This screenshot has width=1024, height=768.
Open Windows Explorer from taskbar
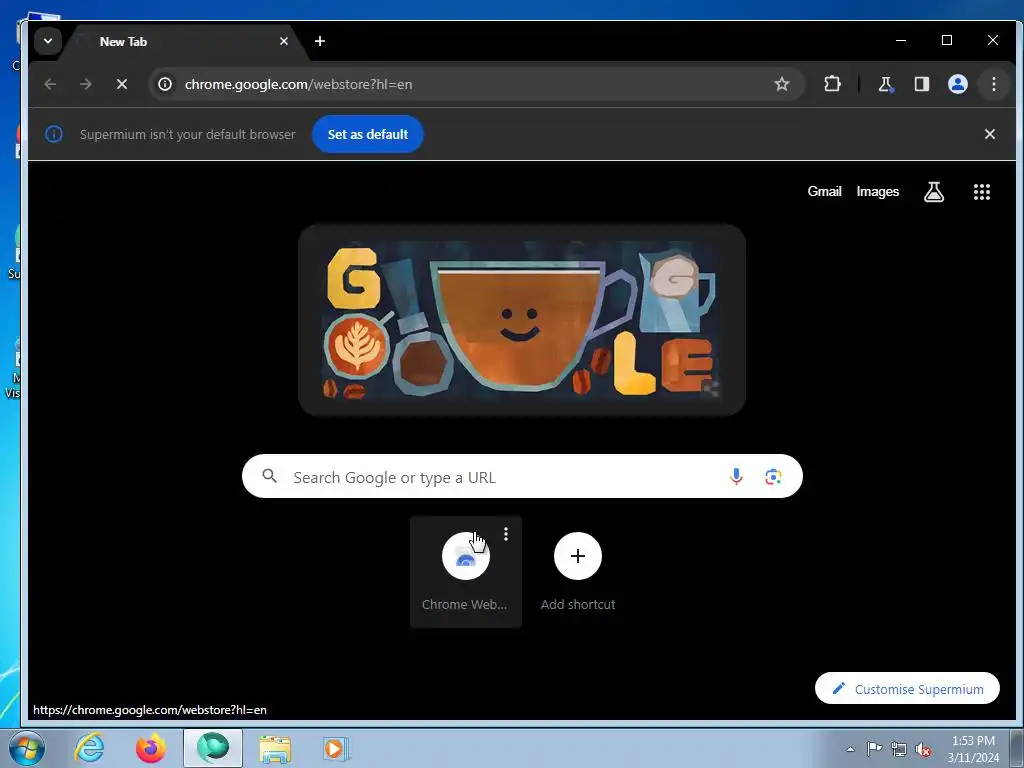275,748
